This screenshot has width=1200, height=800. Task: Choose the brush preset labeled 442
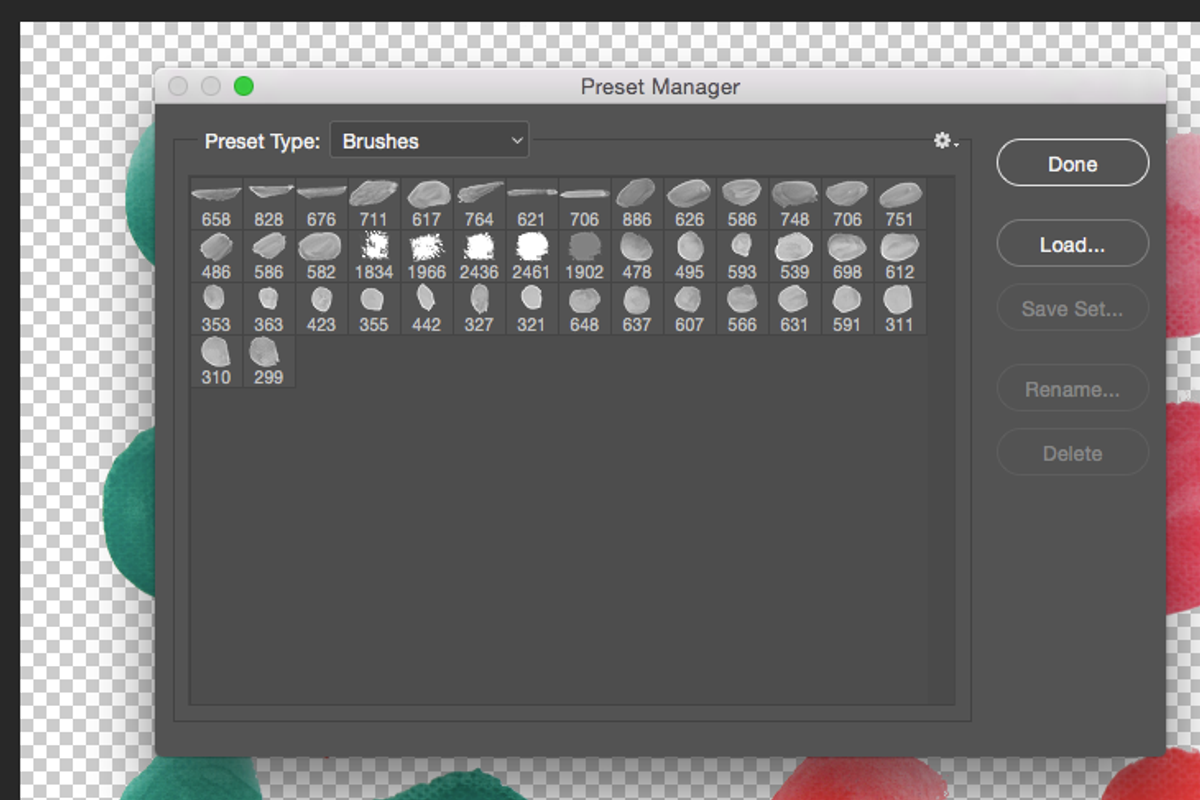pos(427,309)
